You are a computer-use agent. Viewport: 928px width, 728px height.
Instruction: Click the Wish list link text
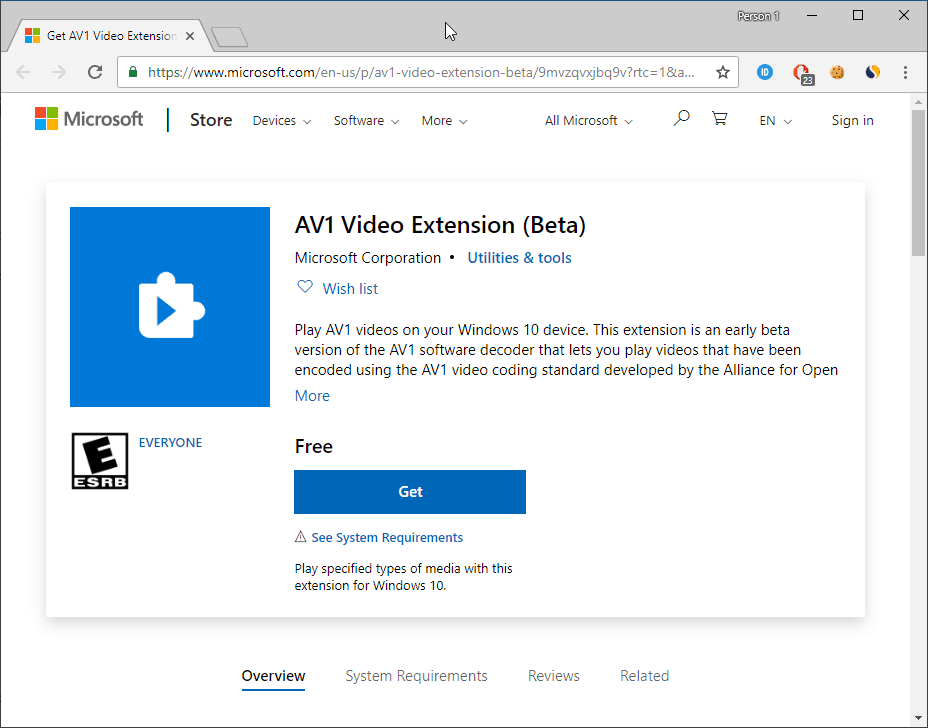click(x=350, y=289)
